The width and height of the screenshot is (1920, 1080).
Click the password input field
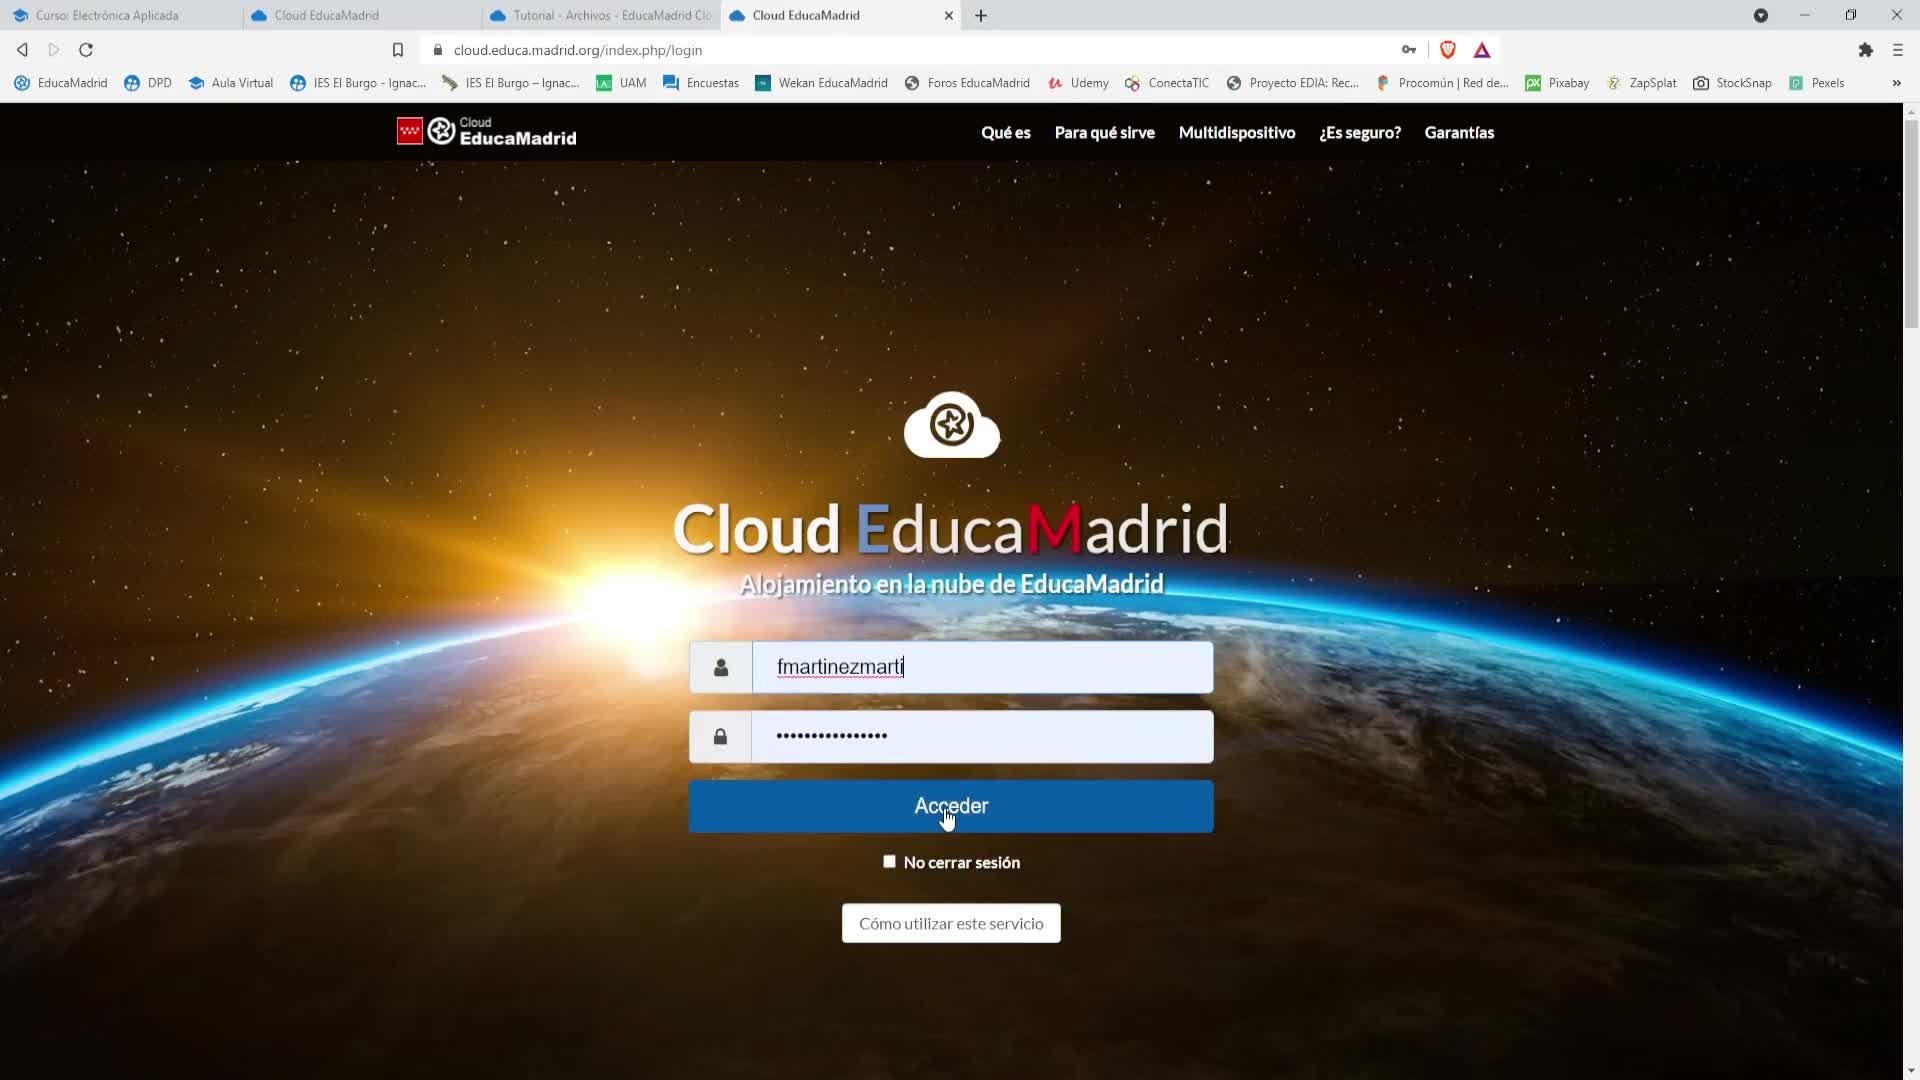981,737
